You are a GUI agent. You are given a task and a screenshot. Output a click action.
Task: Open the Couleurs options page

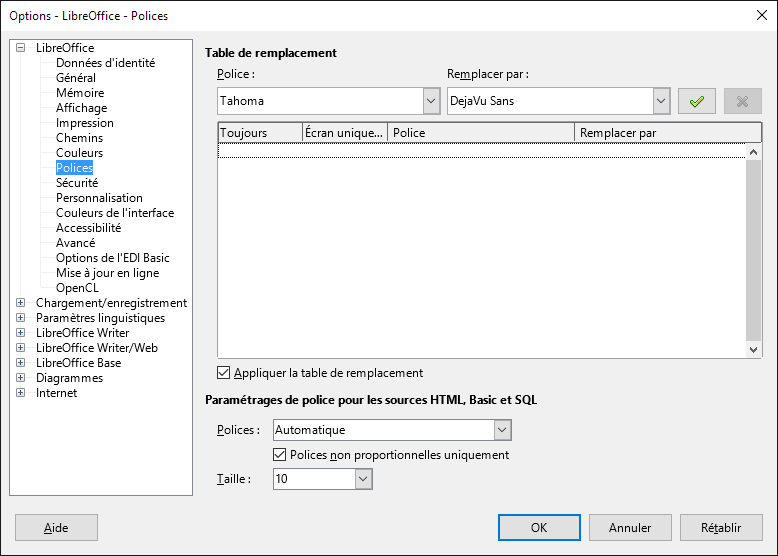(79, 153)
